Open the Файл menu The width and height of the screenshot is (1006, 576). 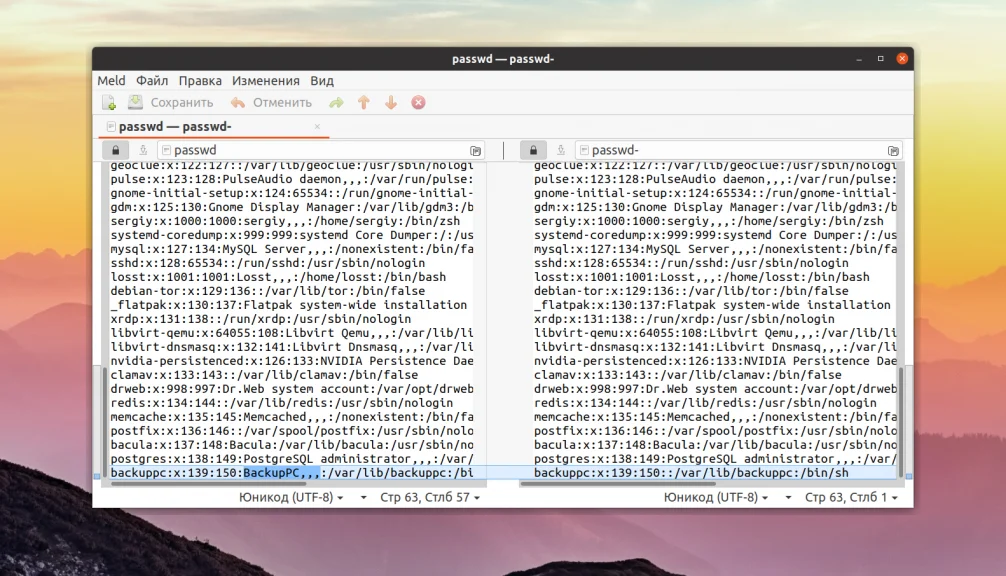[152, 81]
